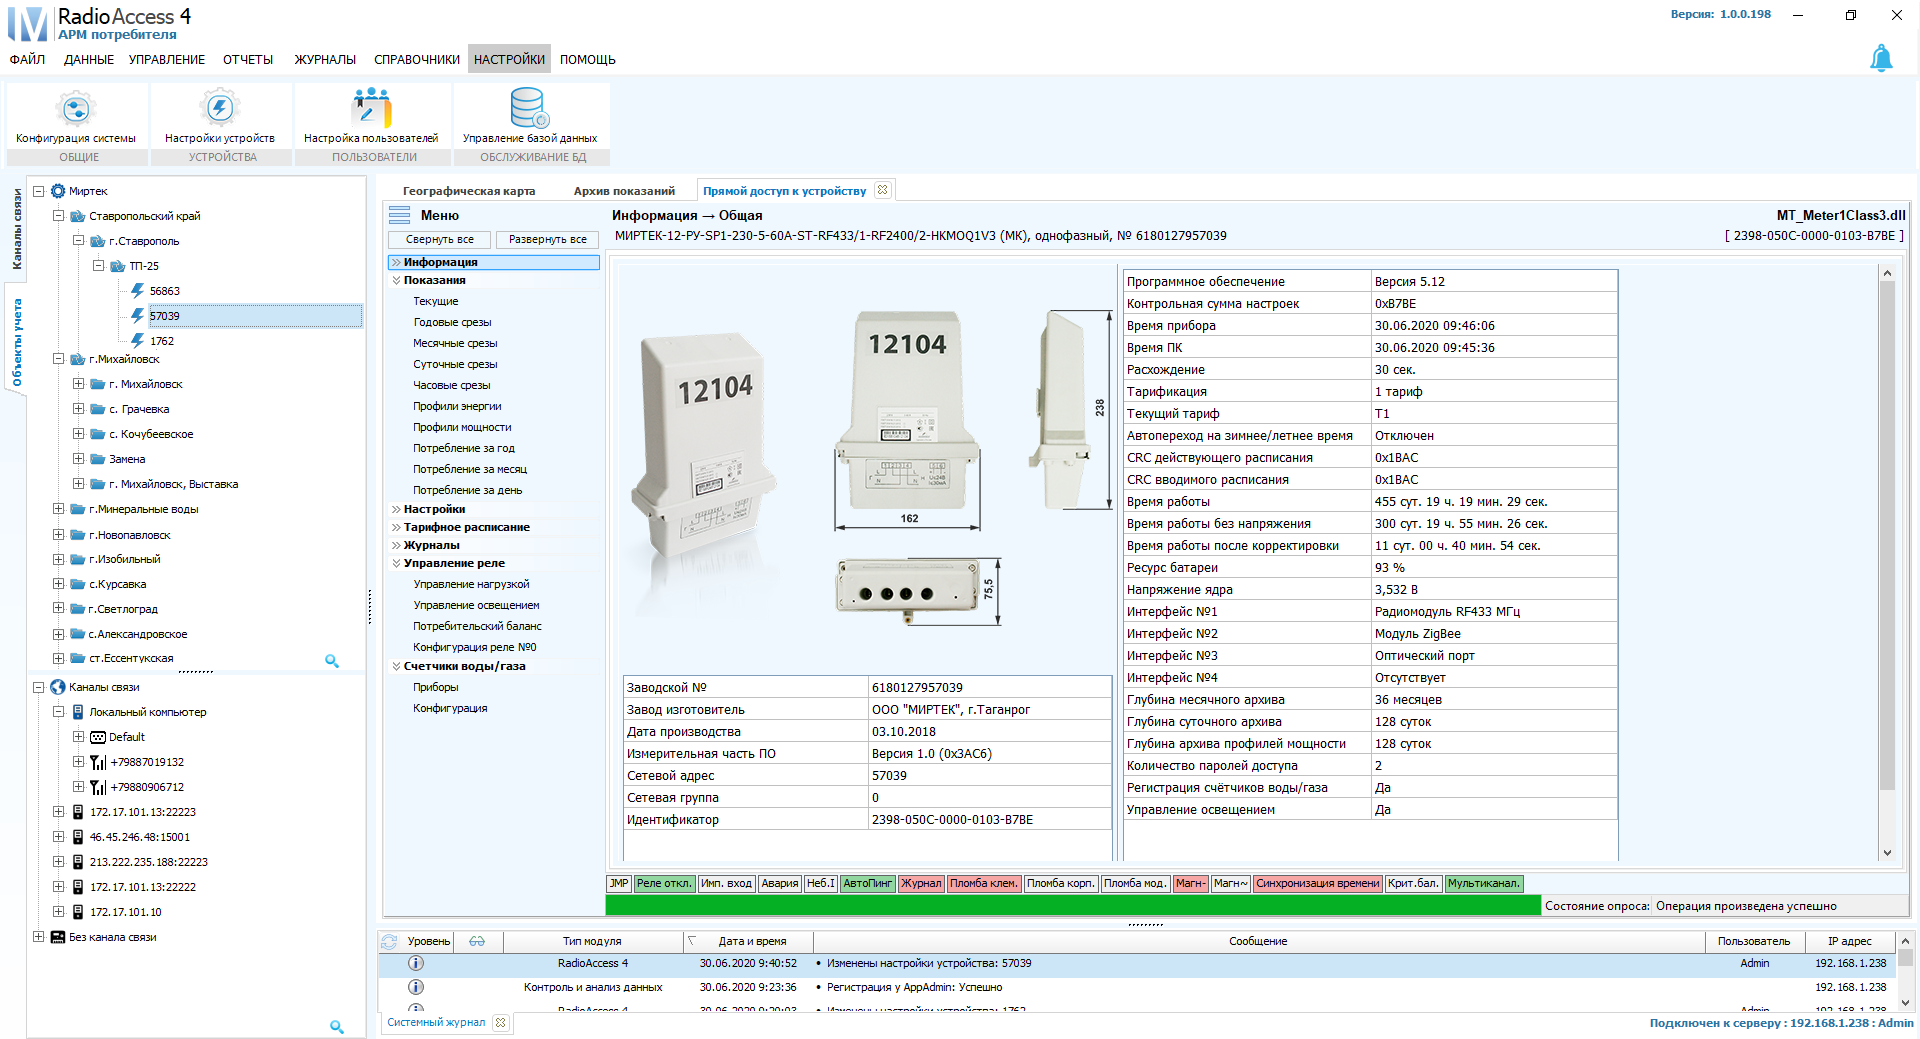Image resolution: width=1920 pixels, height=1039 pixels.
Task: Expand the 213.222.235.188:22223 channel node
Action: (58, 862)
